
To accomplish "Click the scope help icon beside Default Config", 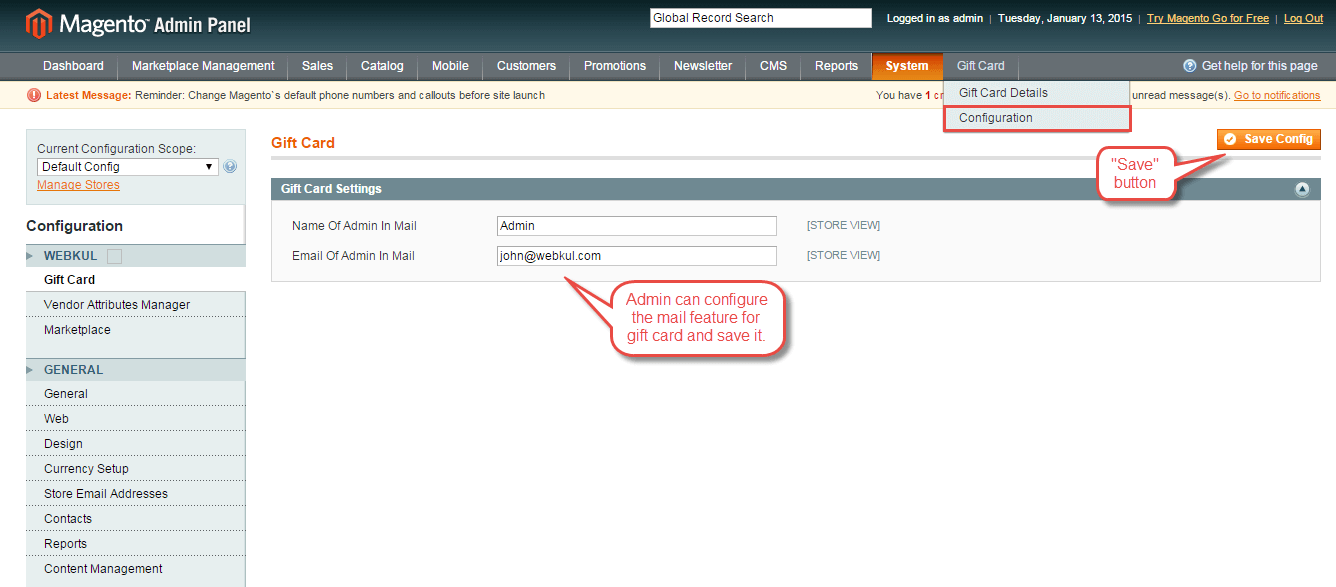I will click(x=230, y=167).
